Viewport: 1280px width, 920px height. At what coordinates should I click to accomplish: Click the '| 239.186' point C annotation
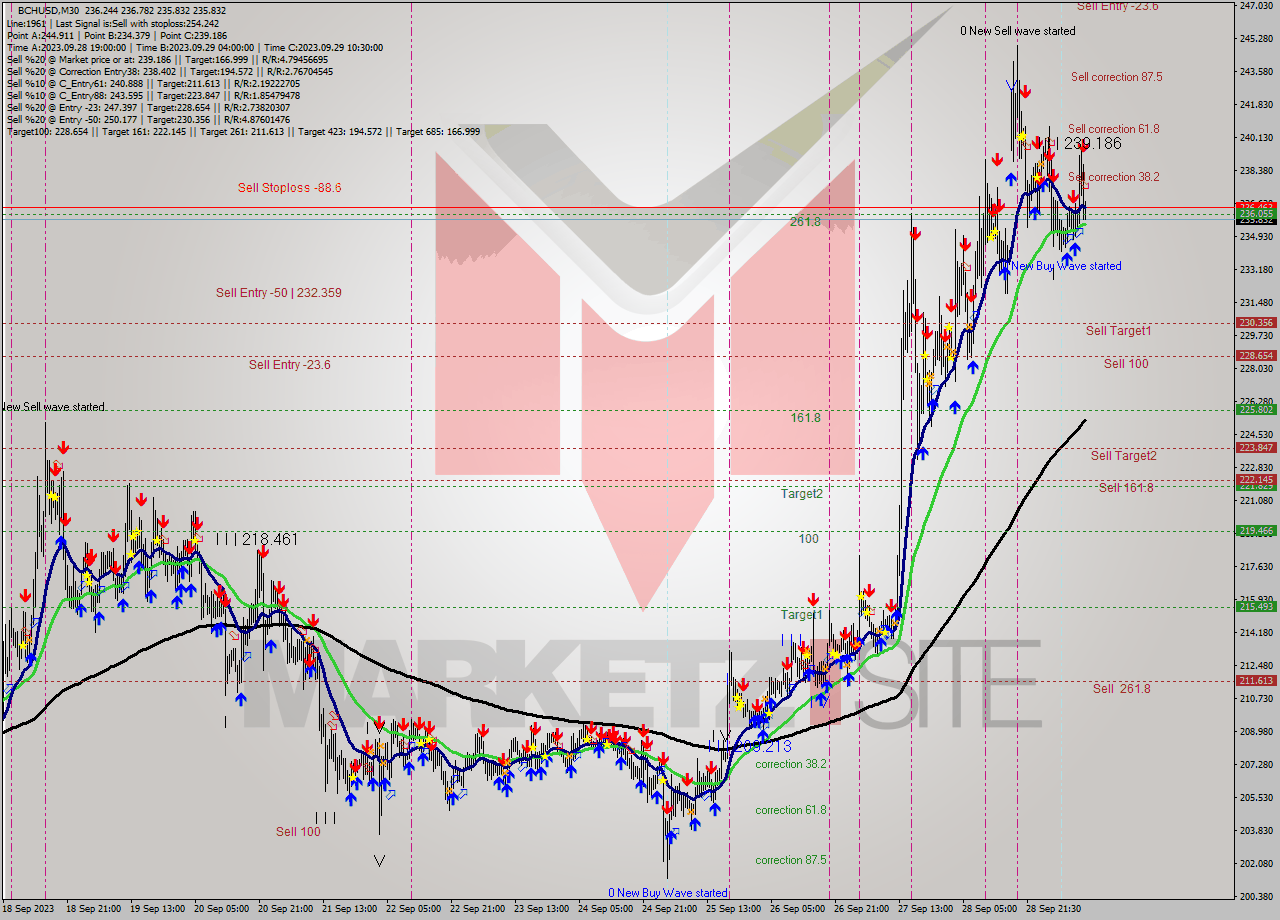tap(1089, 144)
